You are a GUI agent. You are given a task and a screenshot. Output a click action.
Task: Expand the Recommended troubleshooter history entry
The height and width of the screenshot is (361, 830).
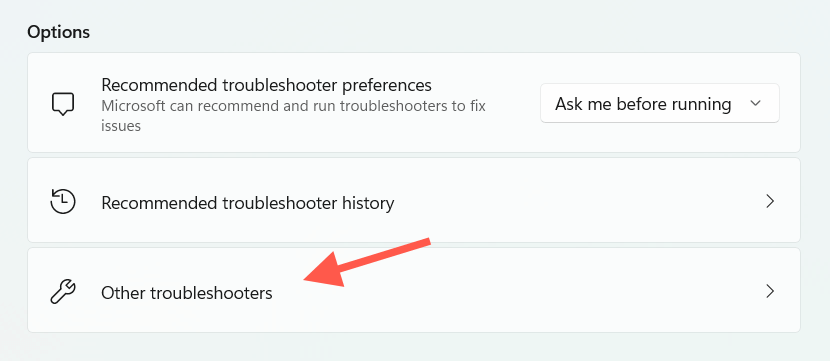[413, 200]
